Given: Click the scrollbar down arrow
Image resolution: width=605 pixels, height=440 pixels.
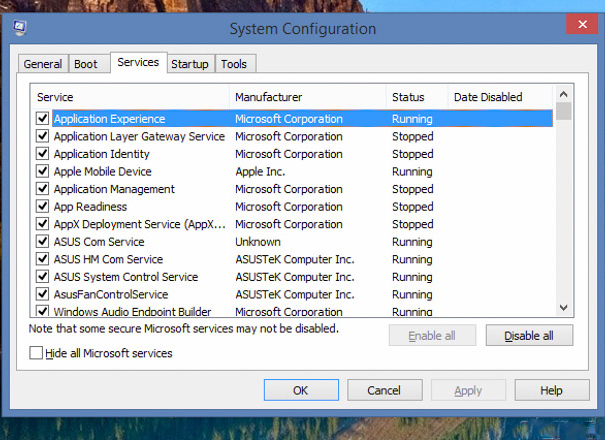Looking at the screenshot, I should [x=563, y=308].
